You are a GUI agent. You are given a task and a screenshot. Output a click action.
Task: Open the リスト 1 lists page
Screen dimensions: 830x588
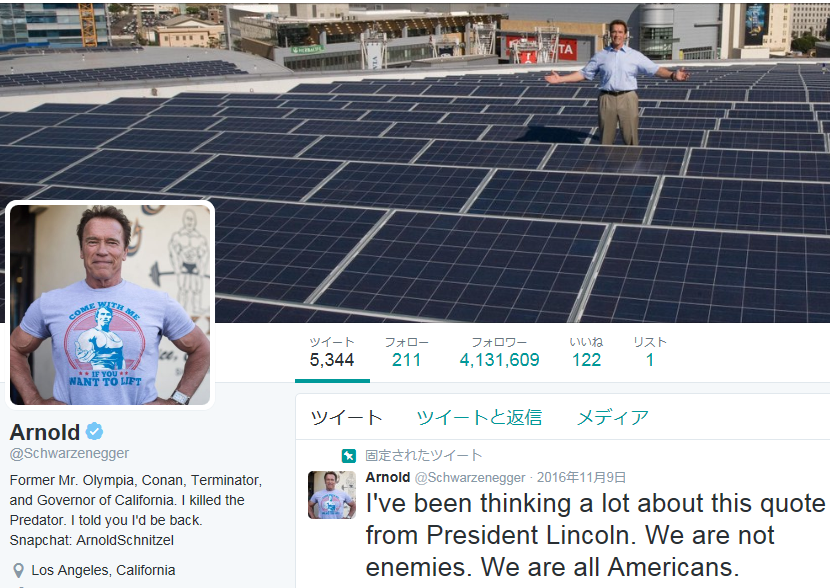(x=650, y=351)
